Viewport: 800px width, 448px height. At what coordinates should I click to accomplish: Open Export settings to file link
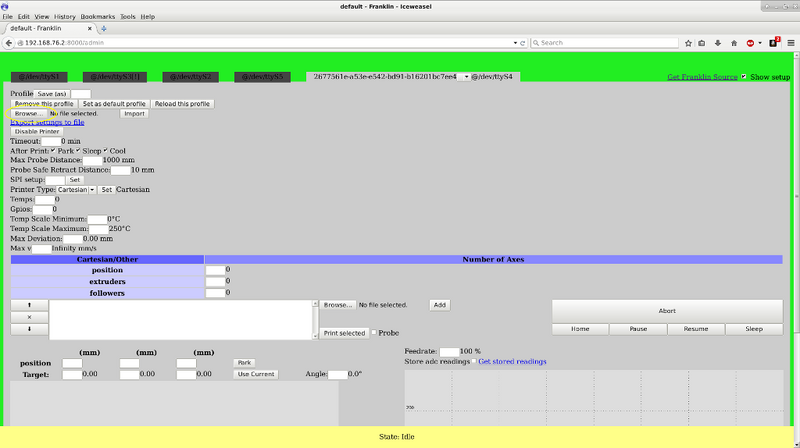47,122
